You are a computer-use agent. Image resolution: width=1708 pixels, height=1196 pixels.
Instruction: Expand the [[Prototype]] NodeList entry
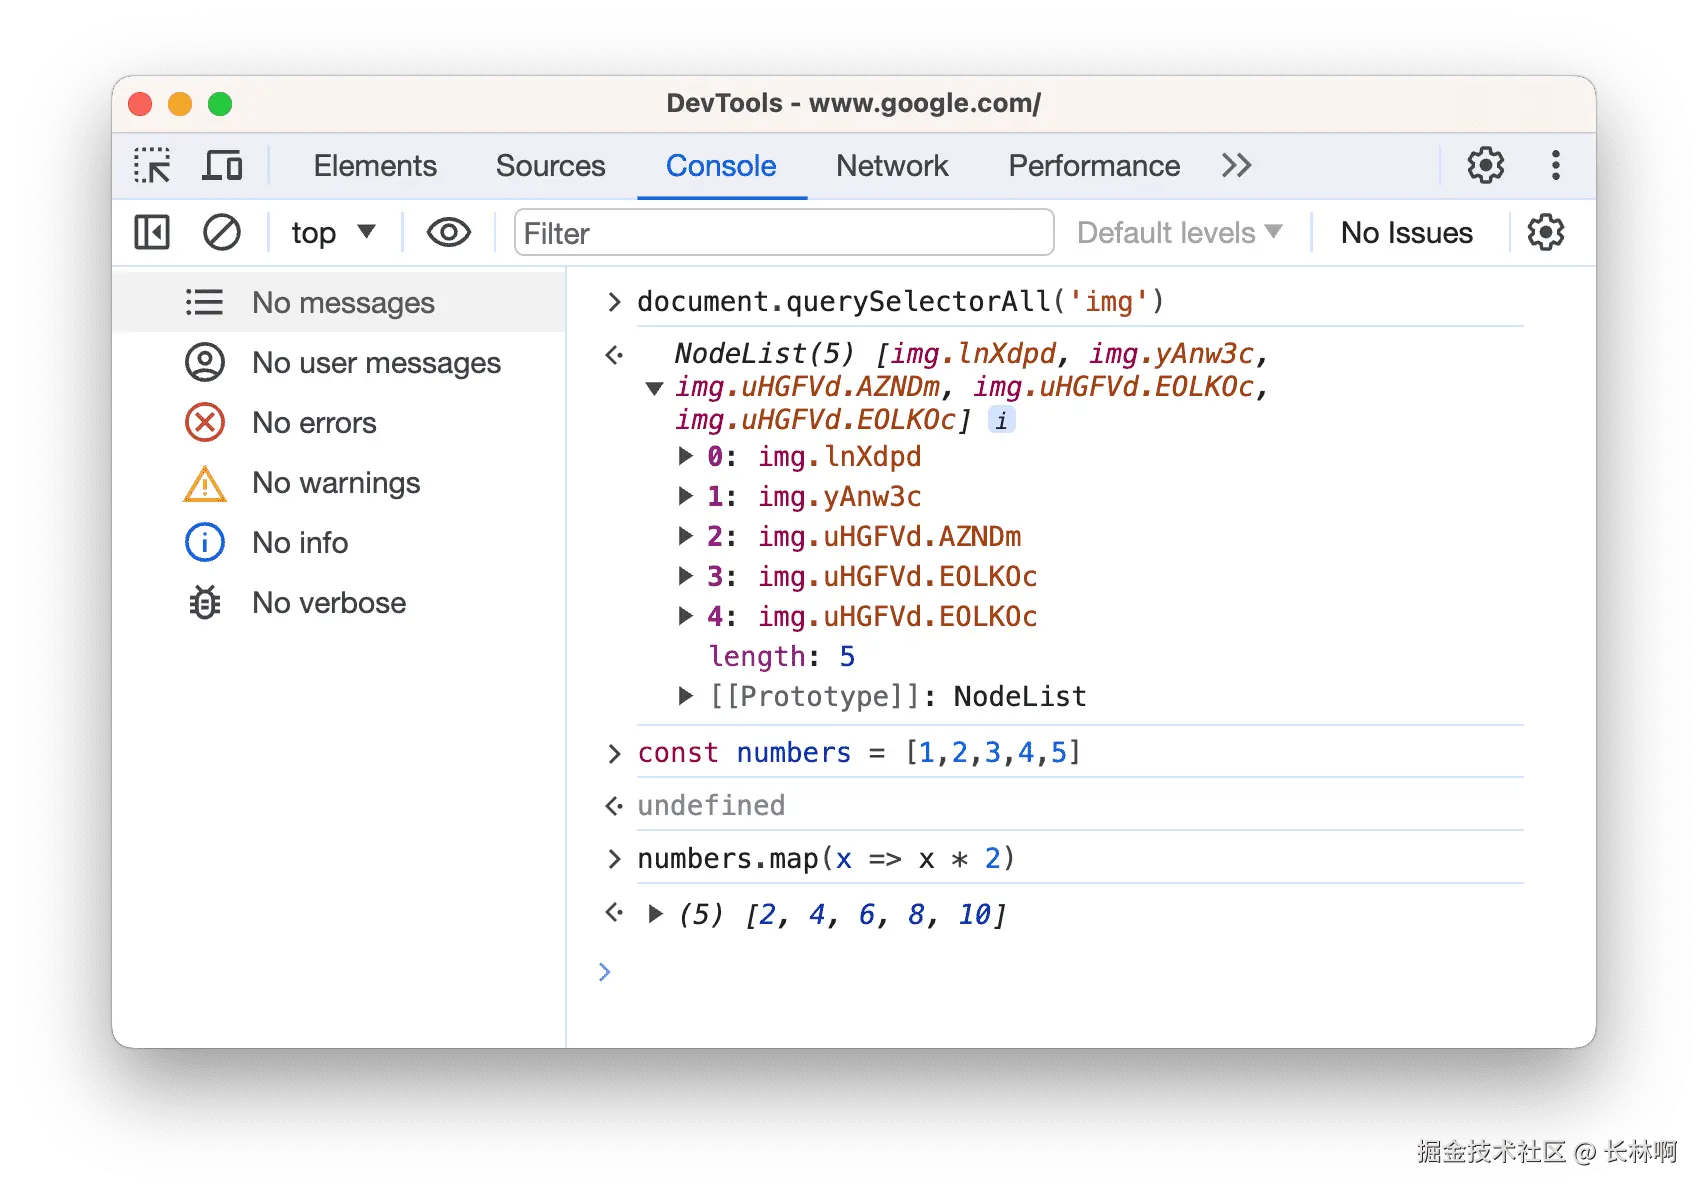coord(686,696)
